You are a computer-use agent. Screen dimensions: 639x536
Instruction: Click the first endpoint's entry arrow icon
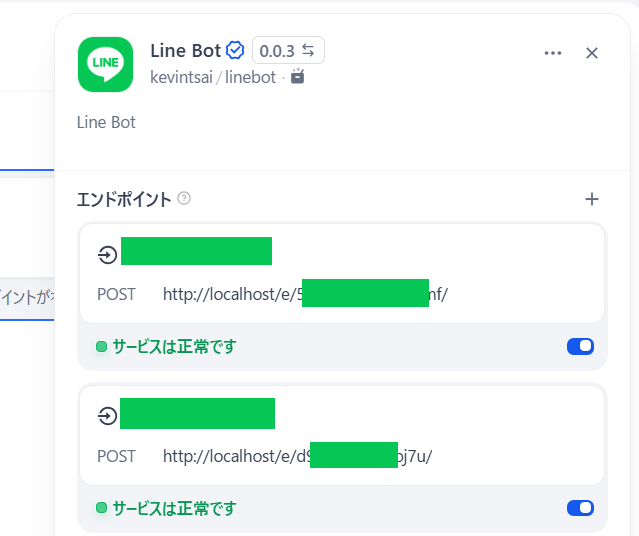click(x=107, y=255)
